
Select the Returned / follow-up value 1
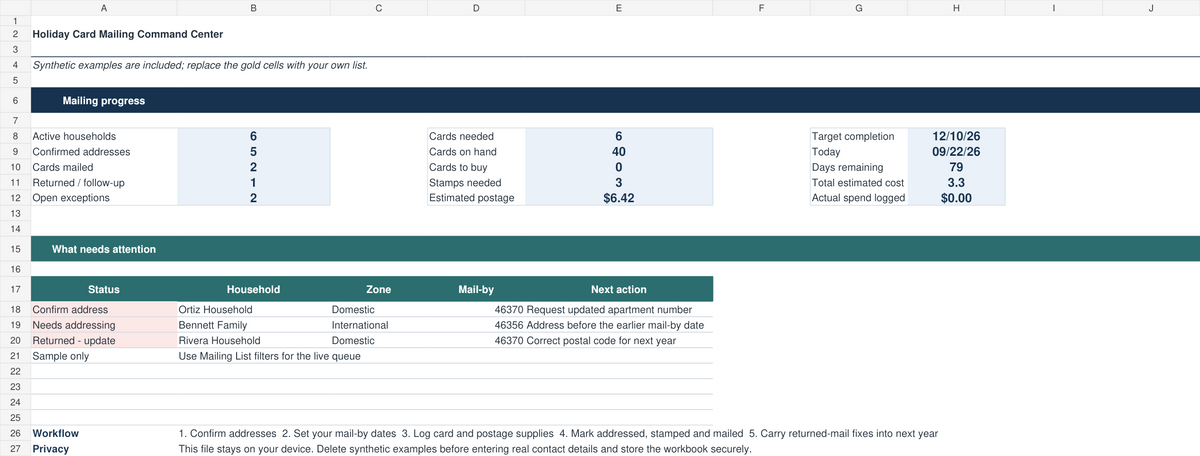pyautogui.click(x=253, y=183)
